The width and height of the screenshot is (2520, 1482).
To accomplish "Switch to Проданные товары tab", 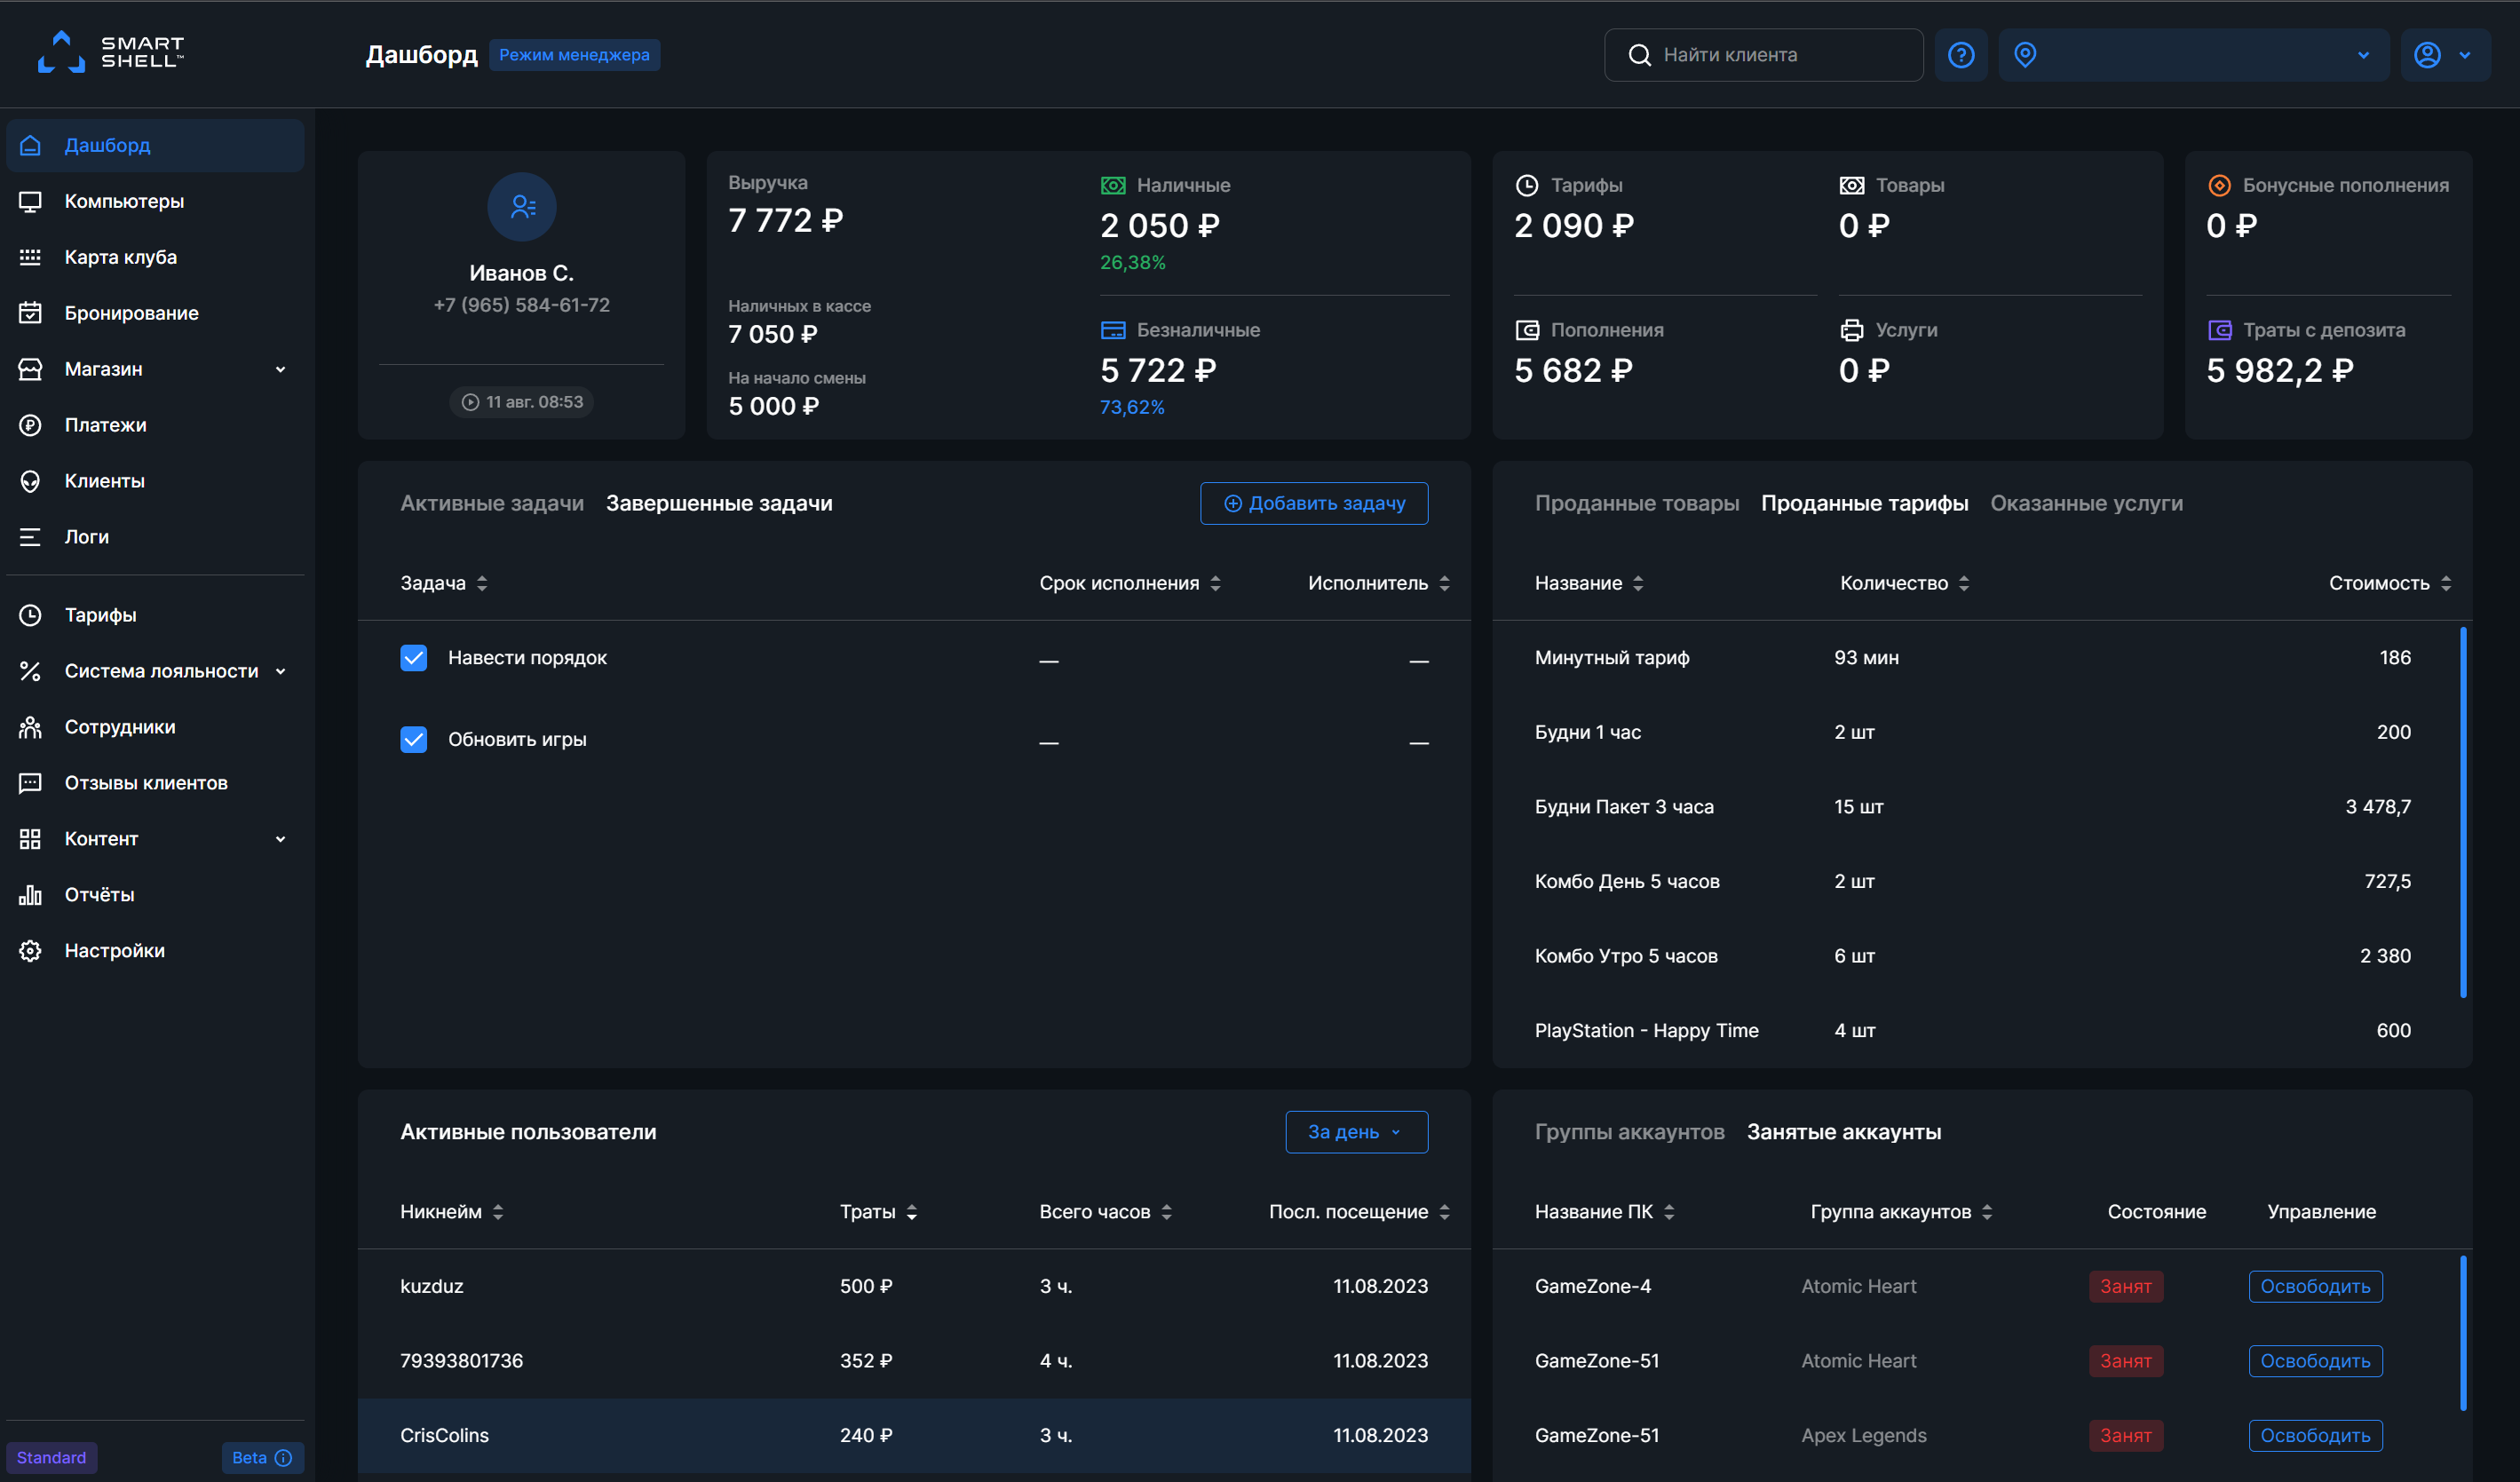I will [1636, 503].
